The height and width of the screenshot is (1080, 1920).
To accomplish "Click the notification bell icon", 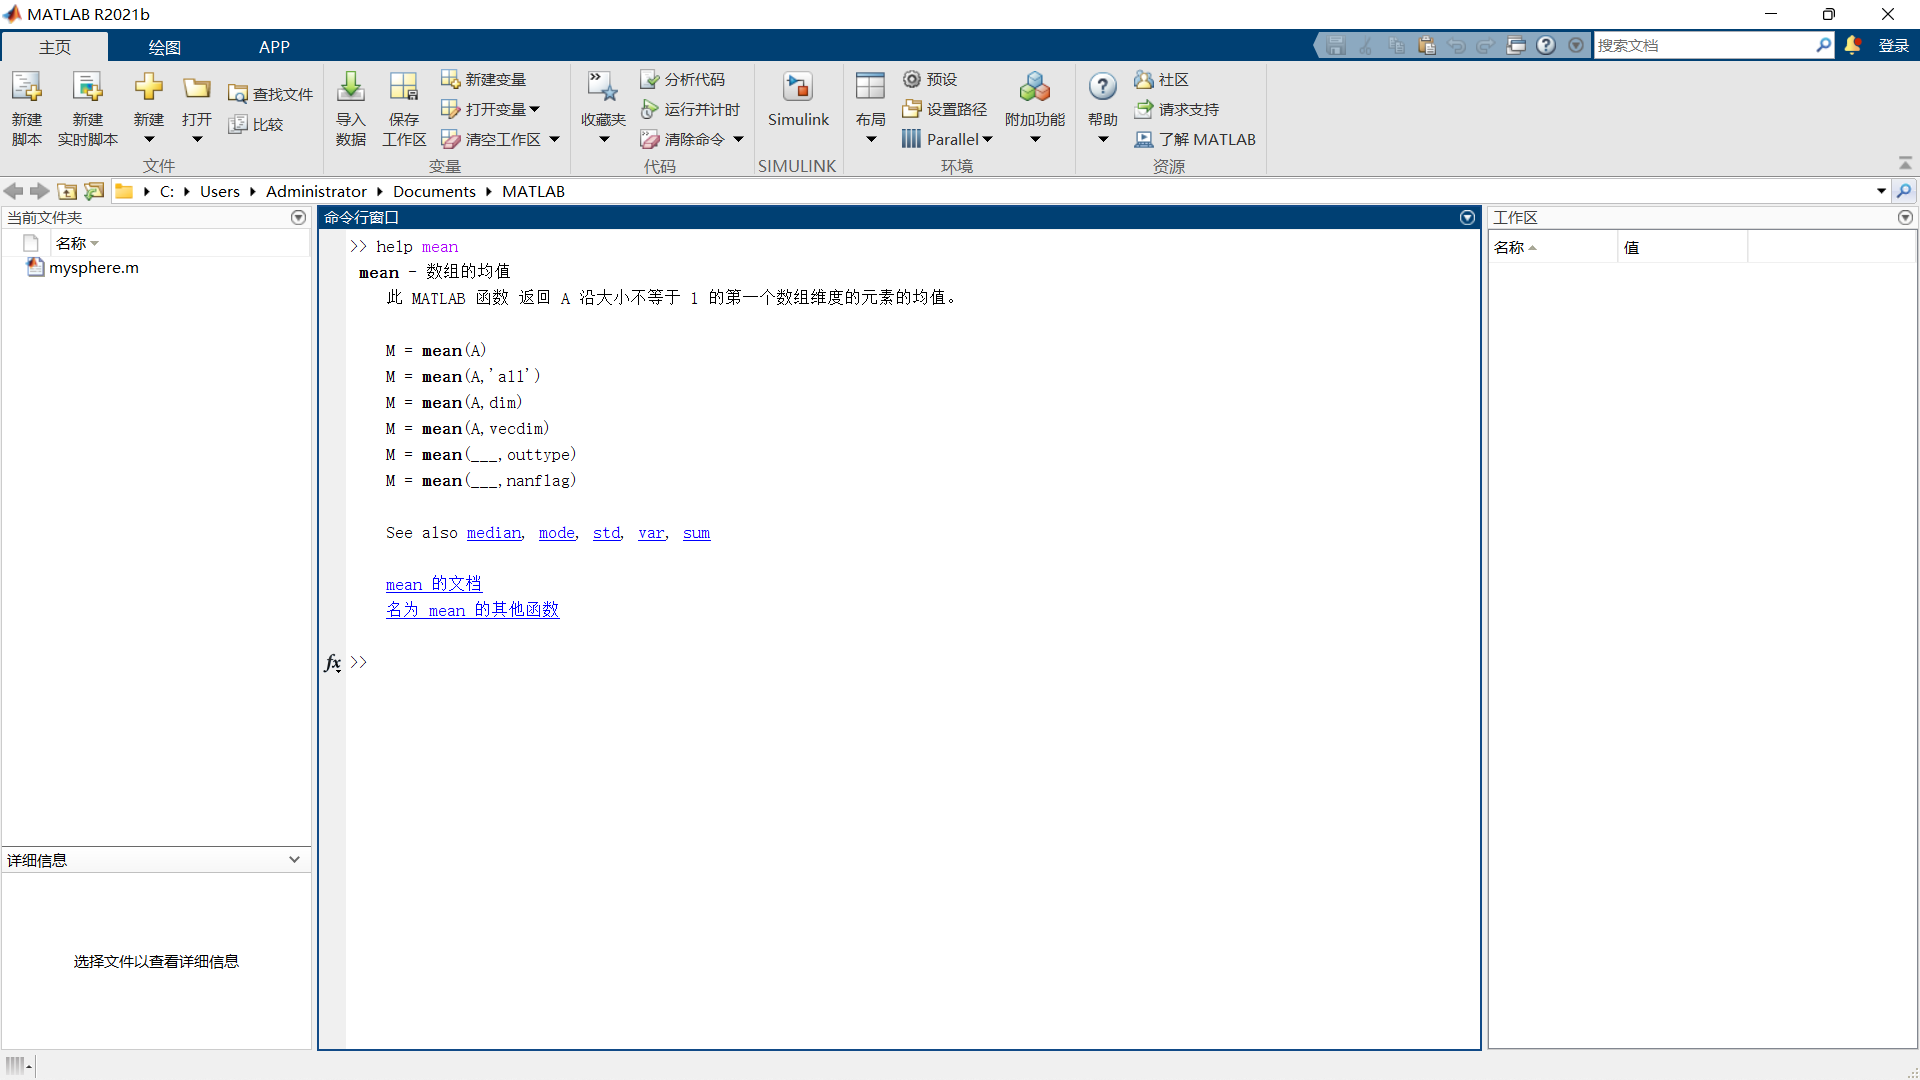I will [x=1853, y=45].
